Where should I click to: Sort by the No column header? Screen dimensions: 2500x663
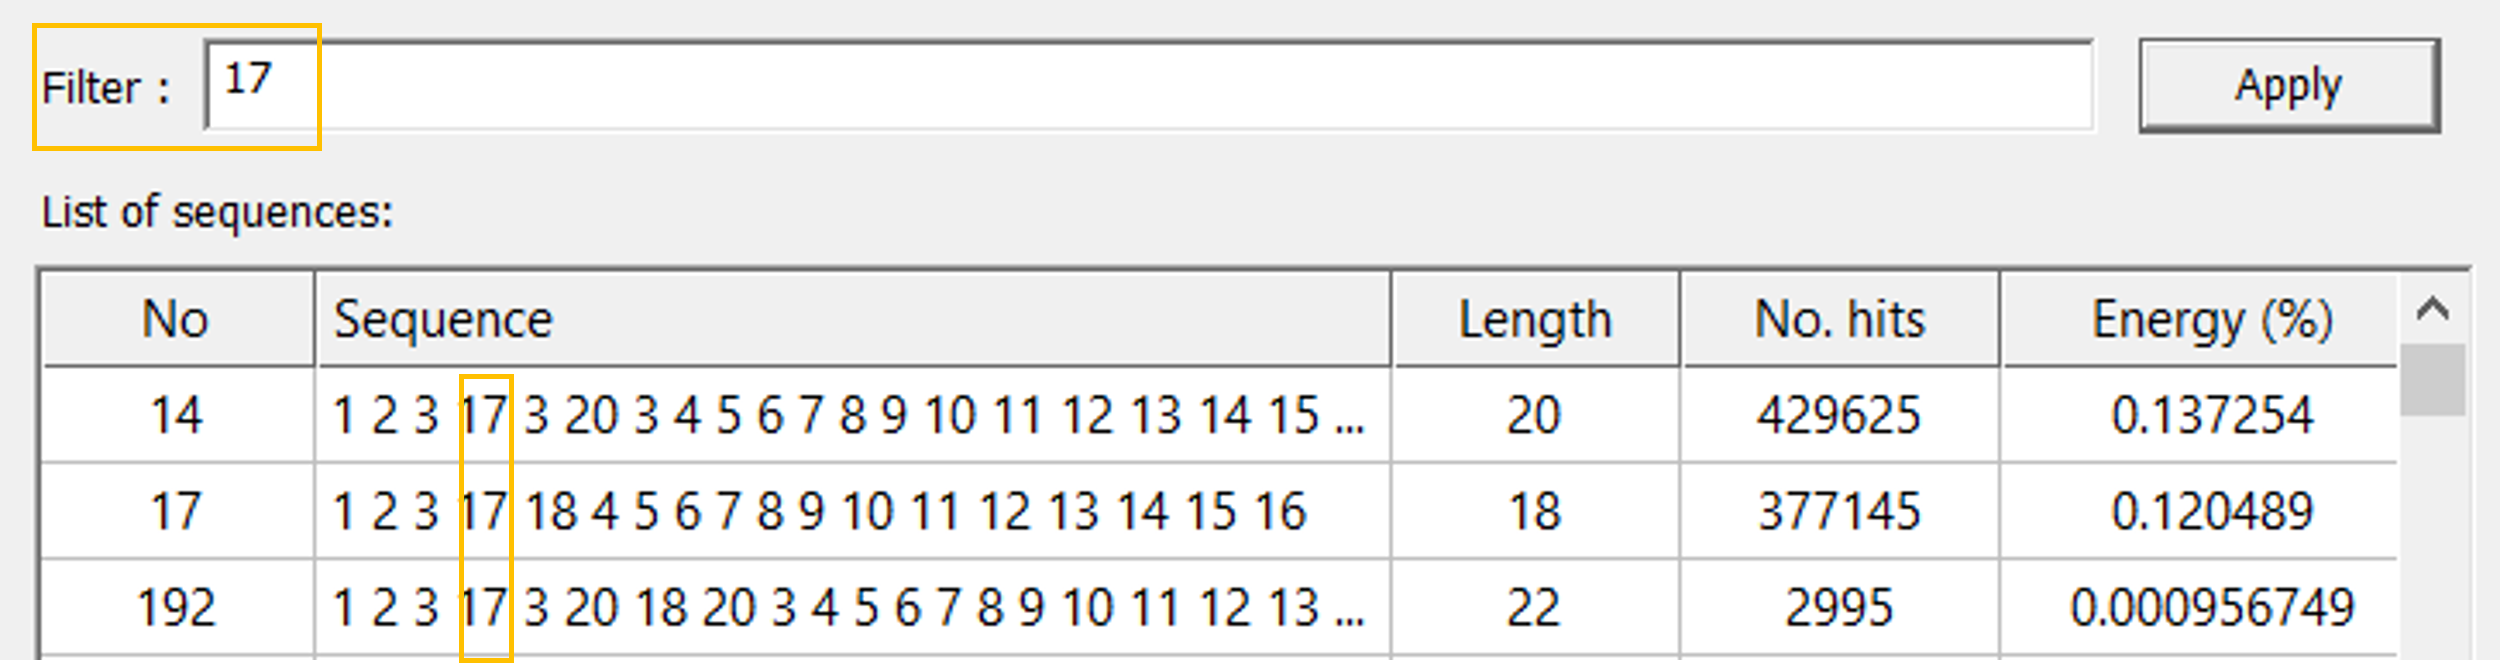tap(178, 320)
